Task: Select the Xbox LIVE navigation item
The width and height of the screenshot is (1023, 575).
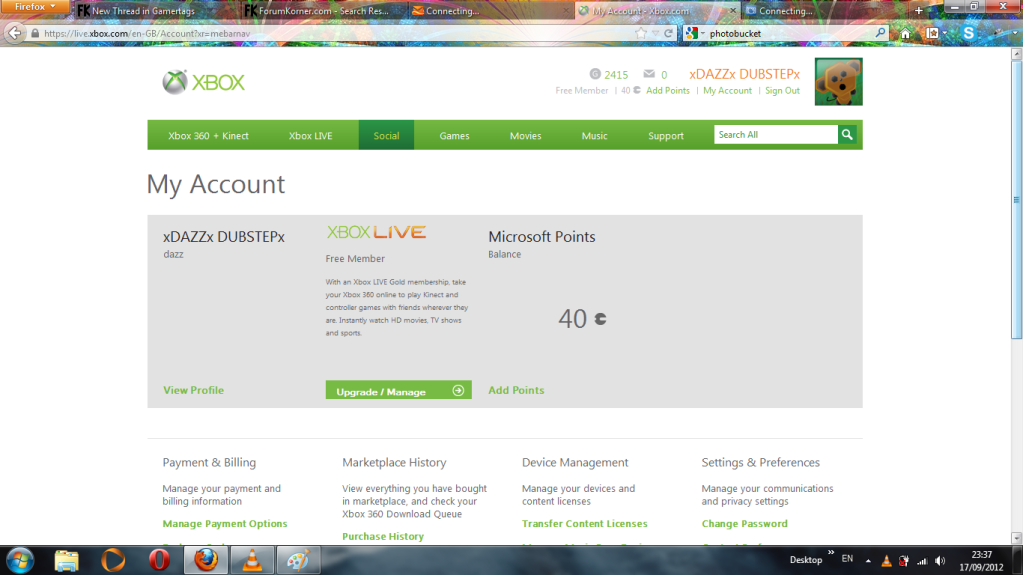Action: point(310,136)
